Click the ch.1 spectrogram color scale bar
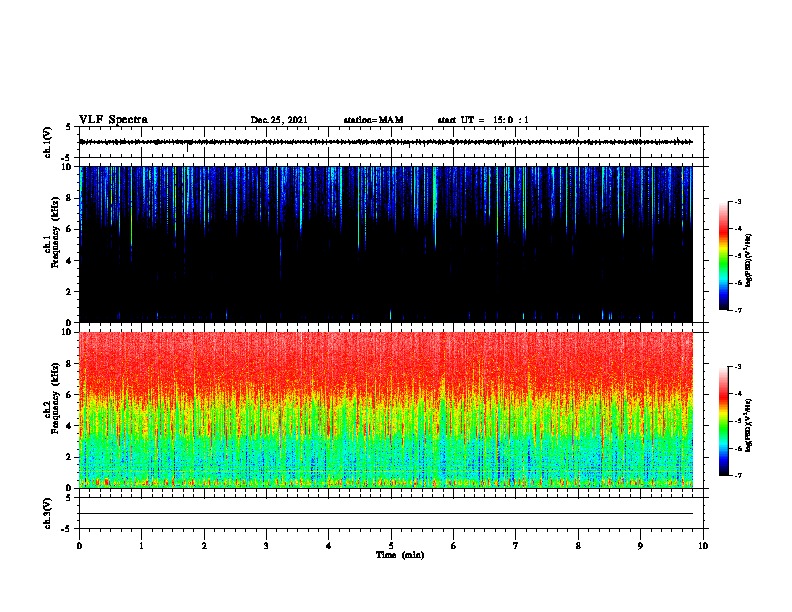This screenshot has width=792, height=612. (723, 256)
